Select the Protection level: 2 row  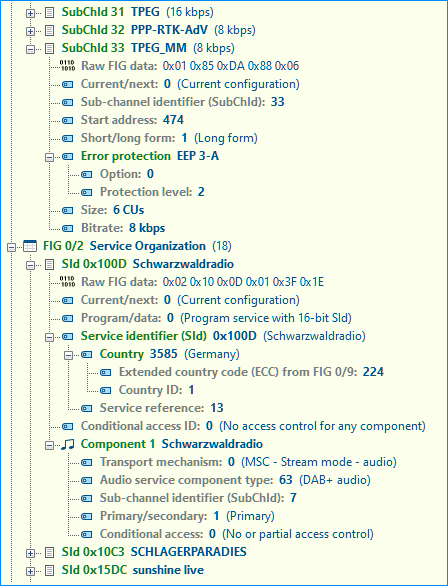tap(152, 192)
